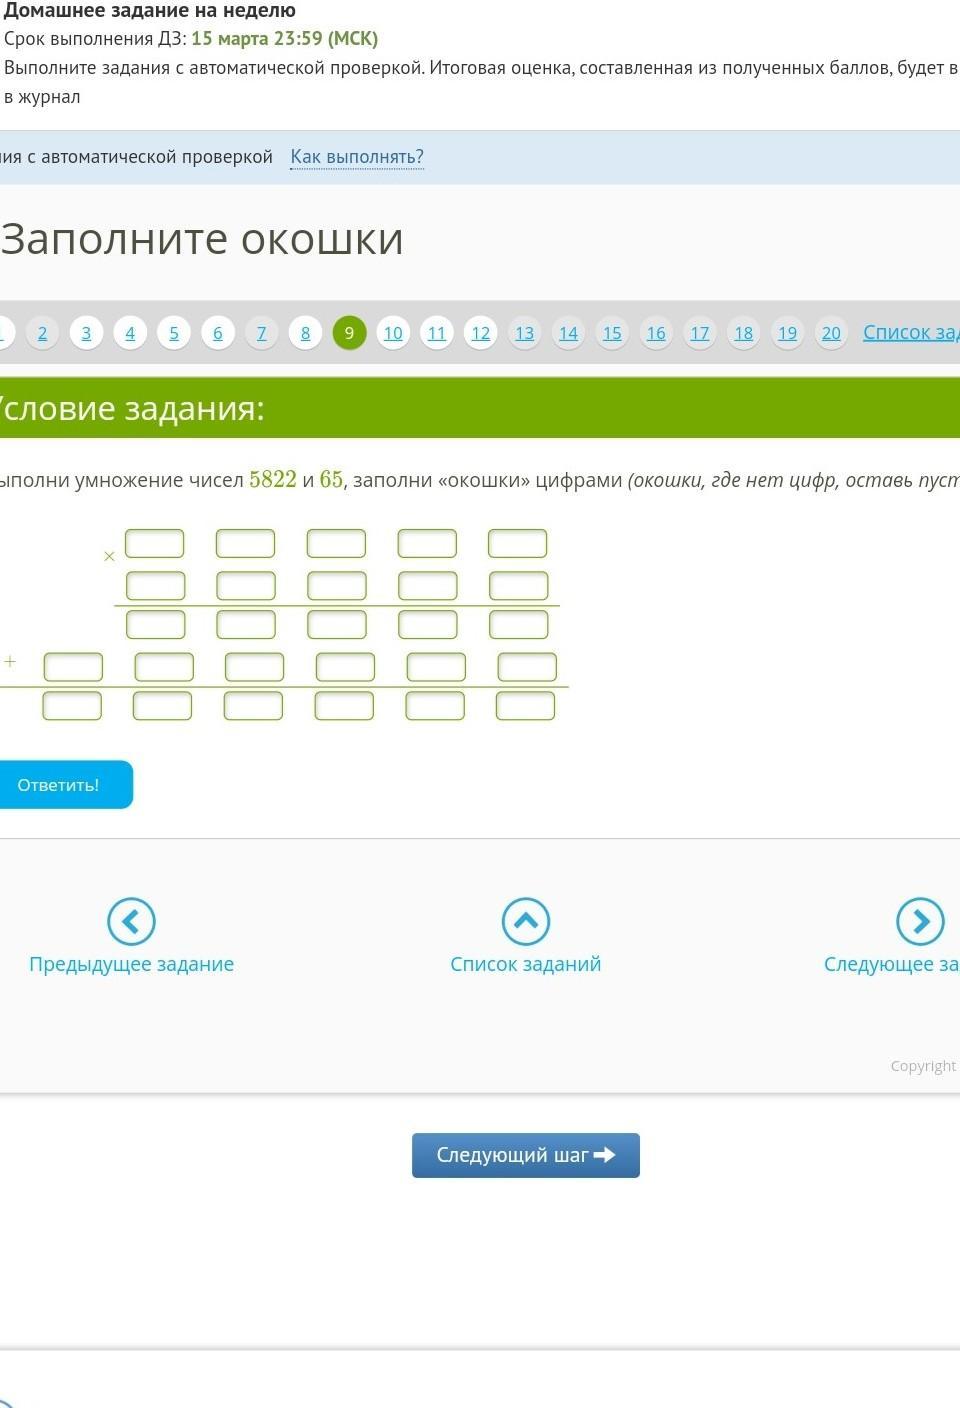Click the last box in the multiplier row
Viewport: 960px width, 1408px height.
pos(518,586)
